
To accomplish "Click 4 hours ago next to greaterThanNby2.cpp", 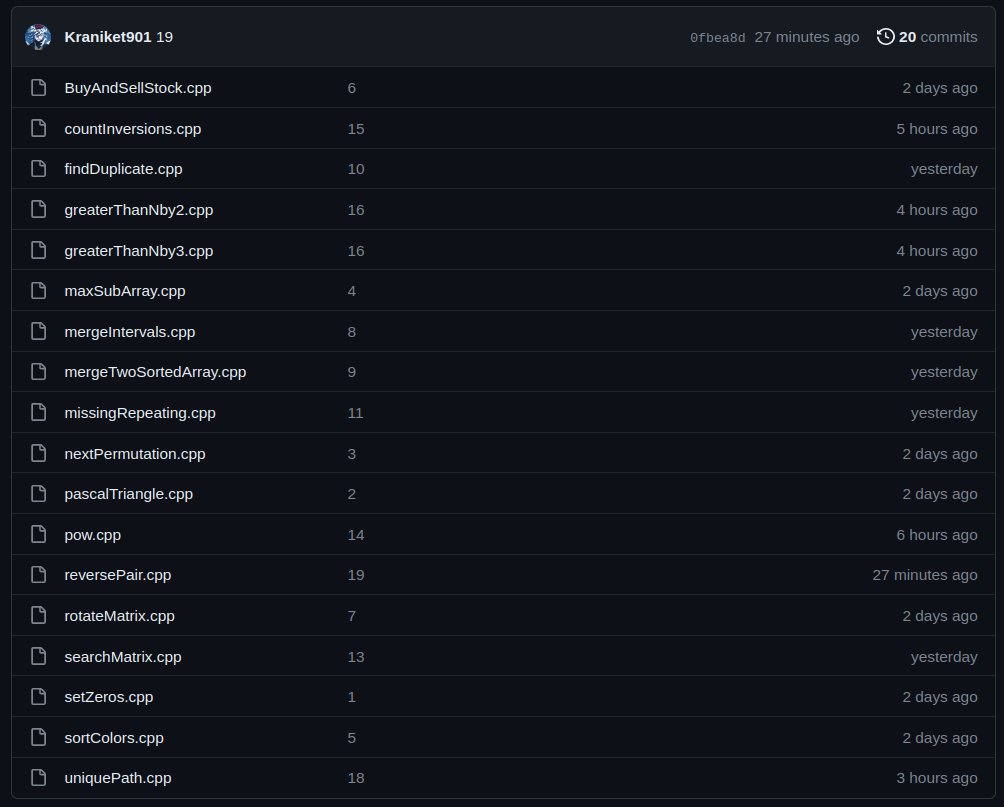I will click(x=937, y=210).
